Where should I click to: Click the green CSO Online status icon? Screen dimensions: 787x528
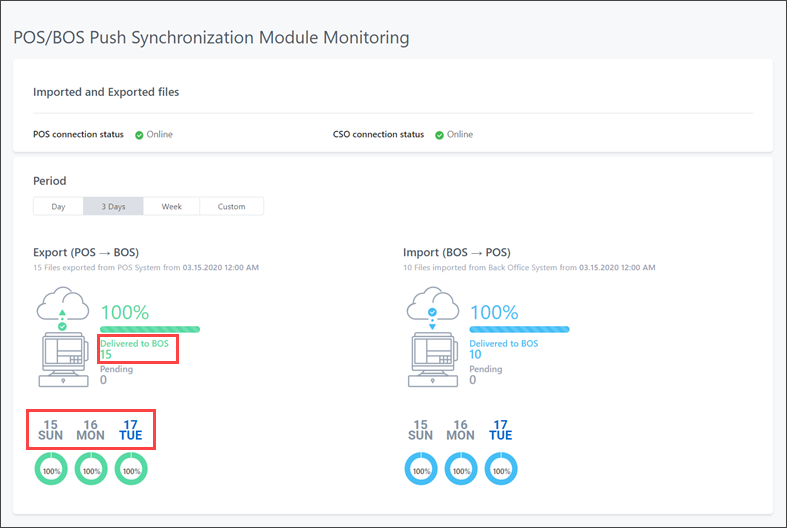(439, 135)
